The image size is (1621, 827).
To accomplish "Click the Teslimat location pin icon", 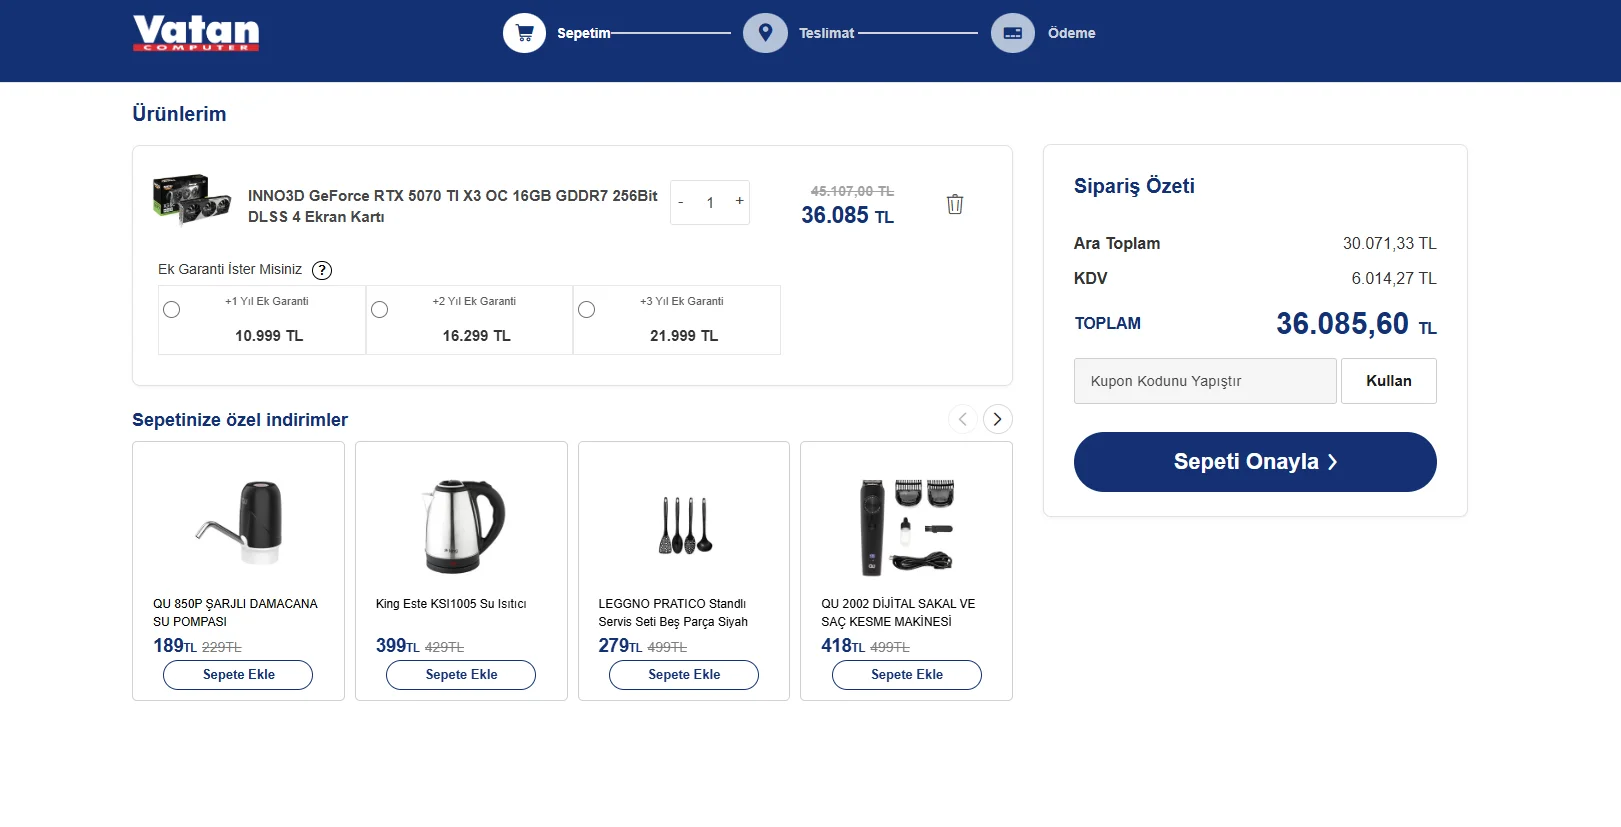I will pos(765,33).
